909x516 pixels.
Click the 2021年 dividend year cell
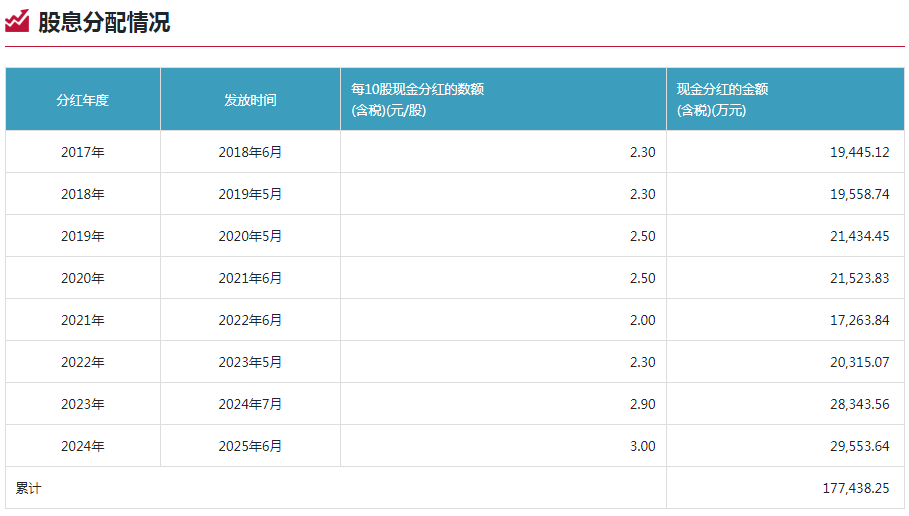(82, 320)
